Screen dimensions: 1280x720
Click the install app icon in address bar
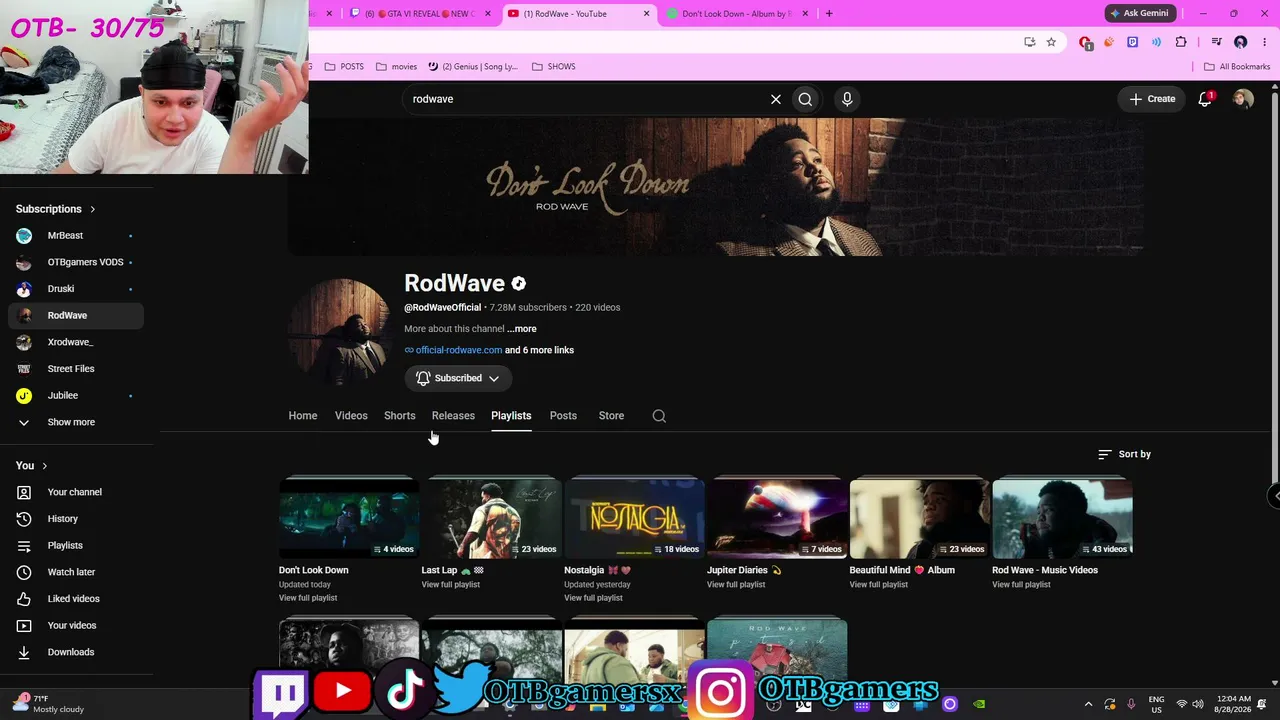1029,42
